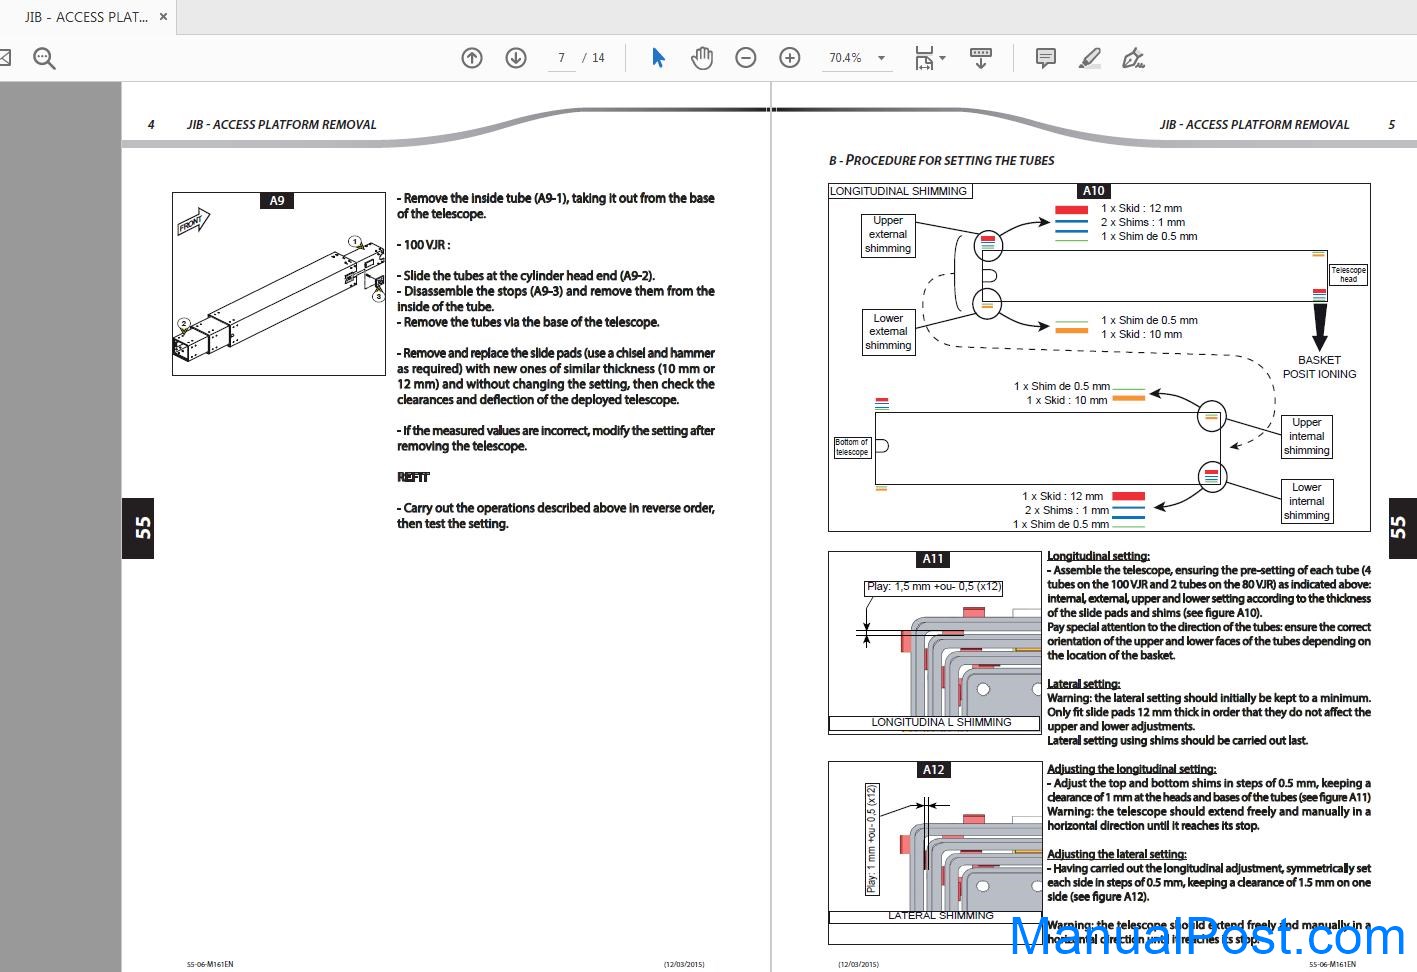The image size is (1417, 972).
Task: Click the 'Lower internal shimming' label box
Action: [x=1307, y=502]
